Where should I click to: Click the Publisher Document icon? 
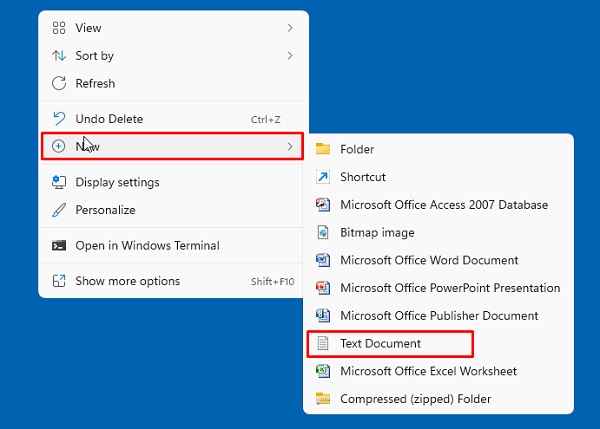coord(323,316)
